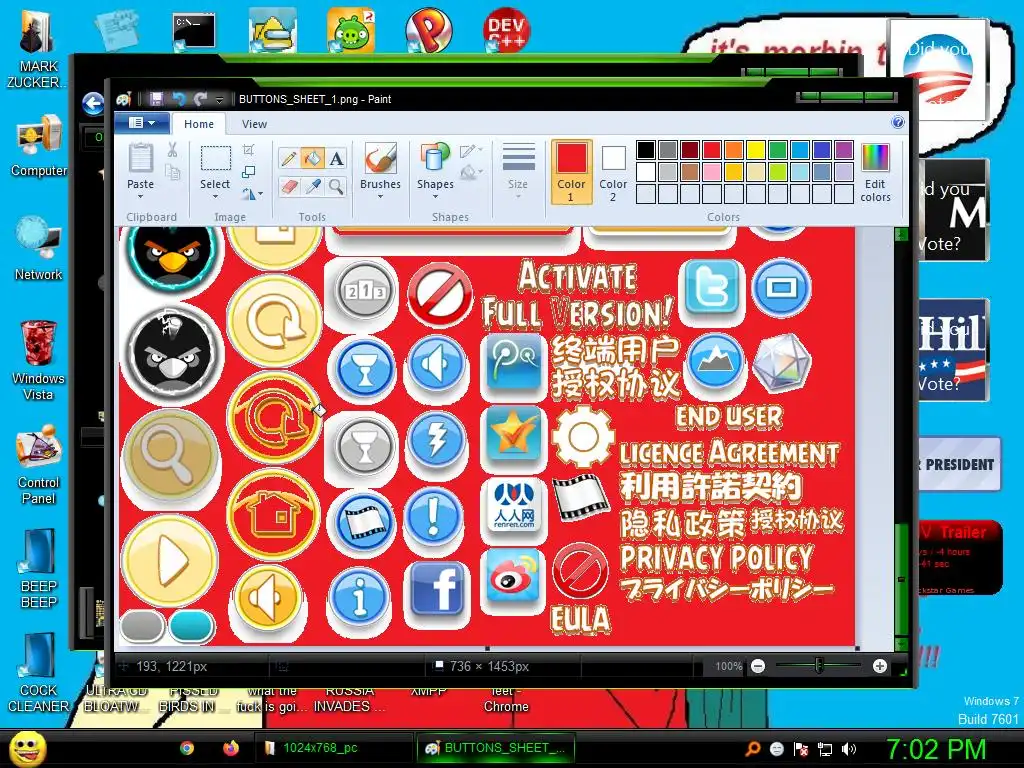Open the Control Panel desktop icon
Viewport: 1024px width, 768px height.
click(x=38, y=464)
